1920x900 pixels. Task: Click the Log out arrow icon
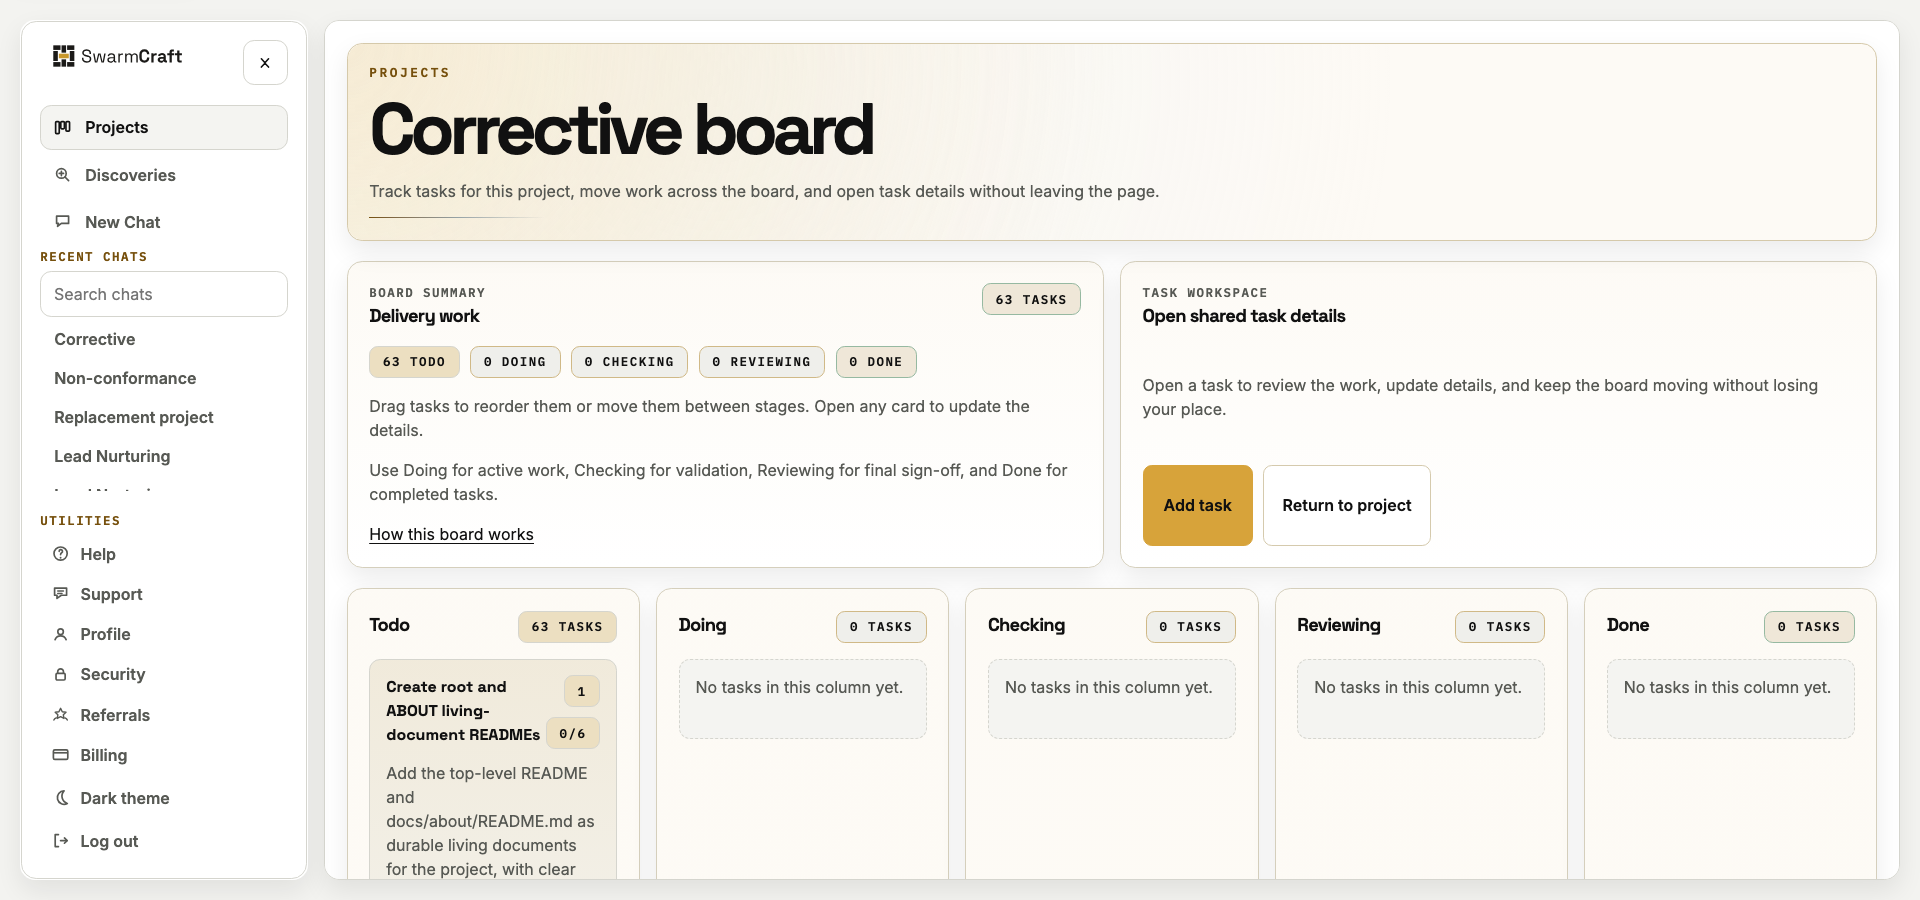(x=61, y=841)
